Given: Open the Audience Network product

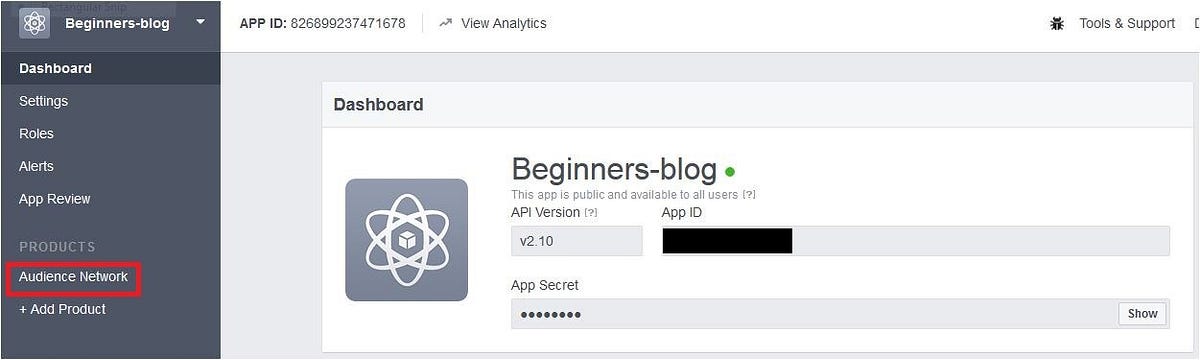Looking at the screenshot, I should coord(74,277).
